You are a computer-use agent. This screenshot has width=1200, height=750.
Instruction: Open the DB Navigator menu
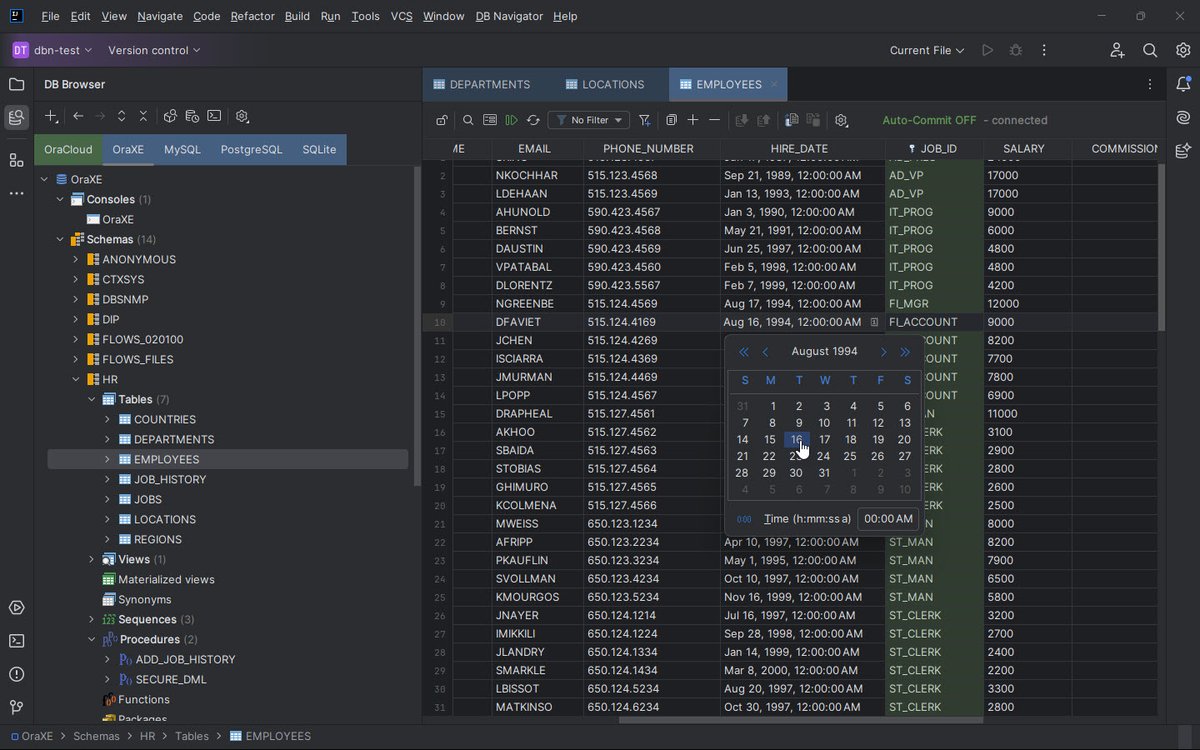[x=508, y=16]
